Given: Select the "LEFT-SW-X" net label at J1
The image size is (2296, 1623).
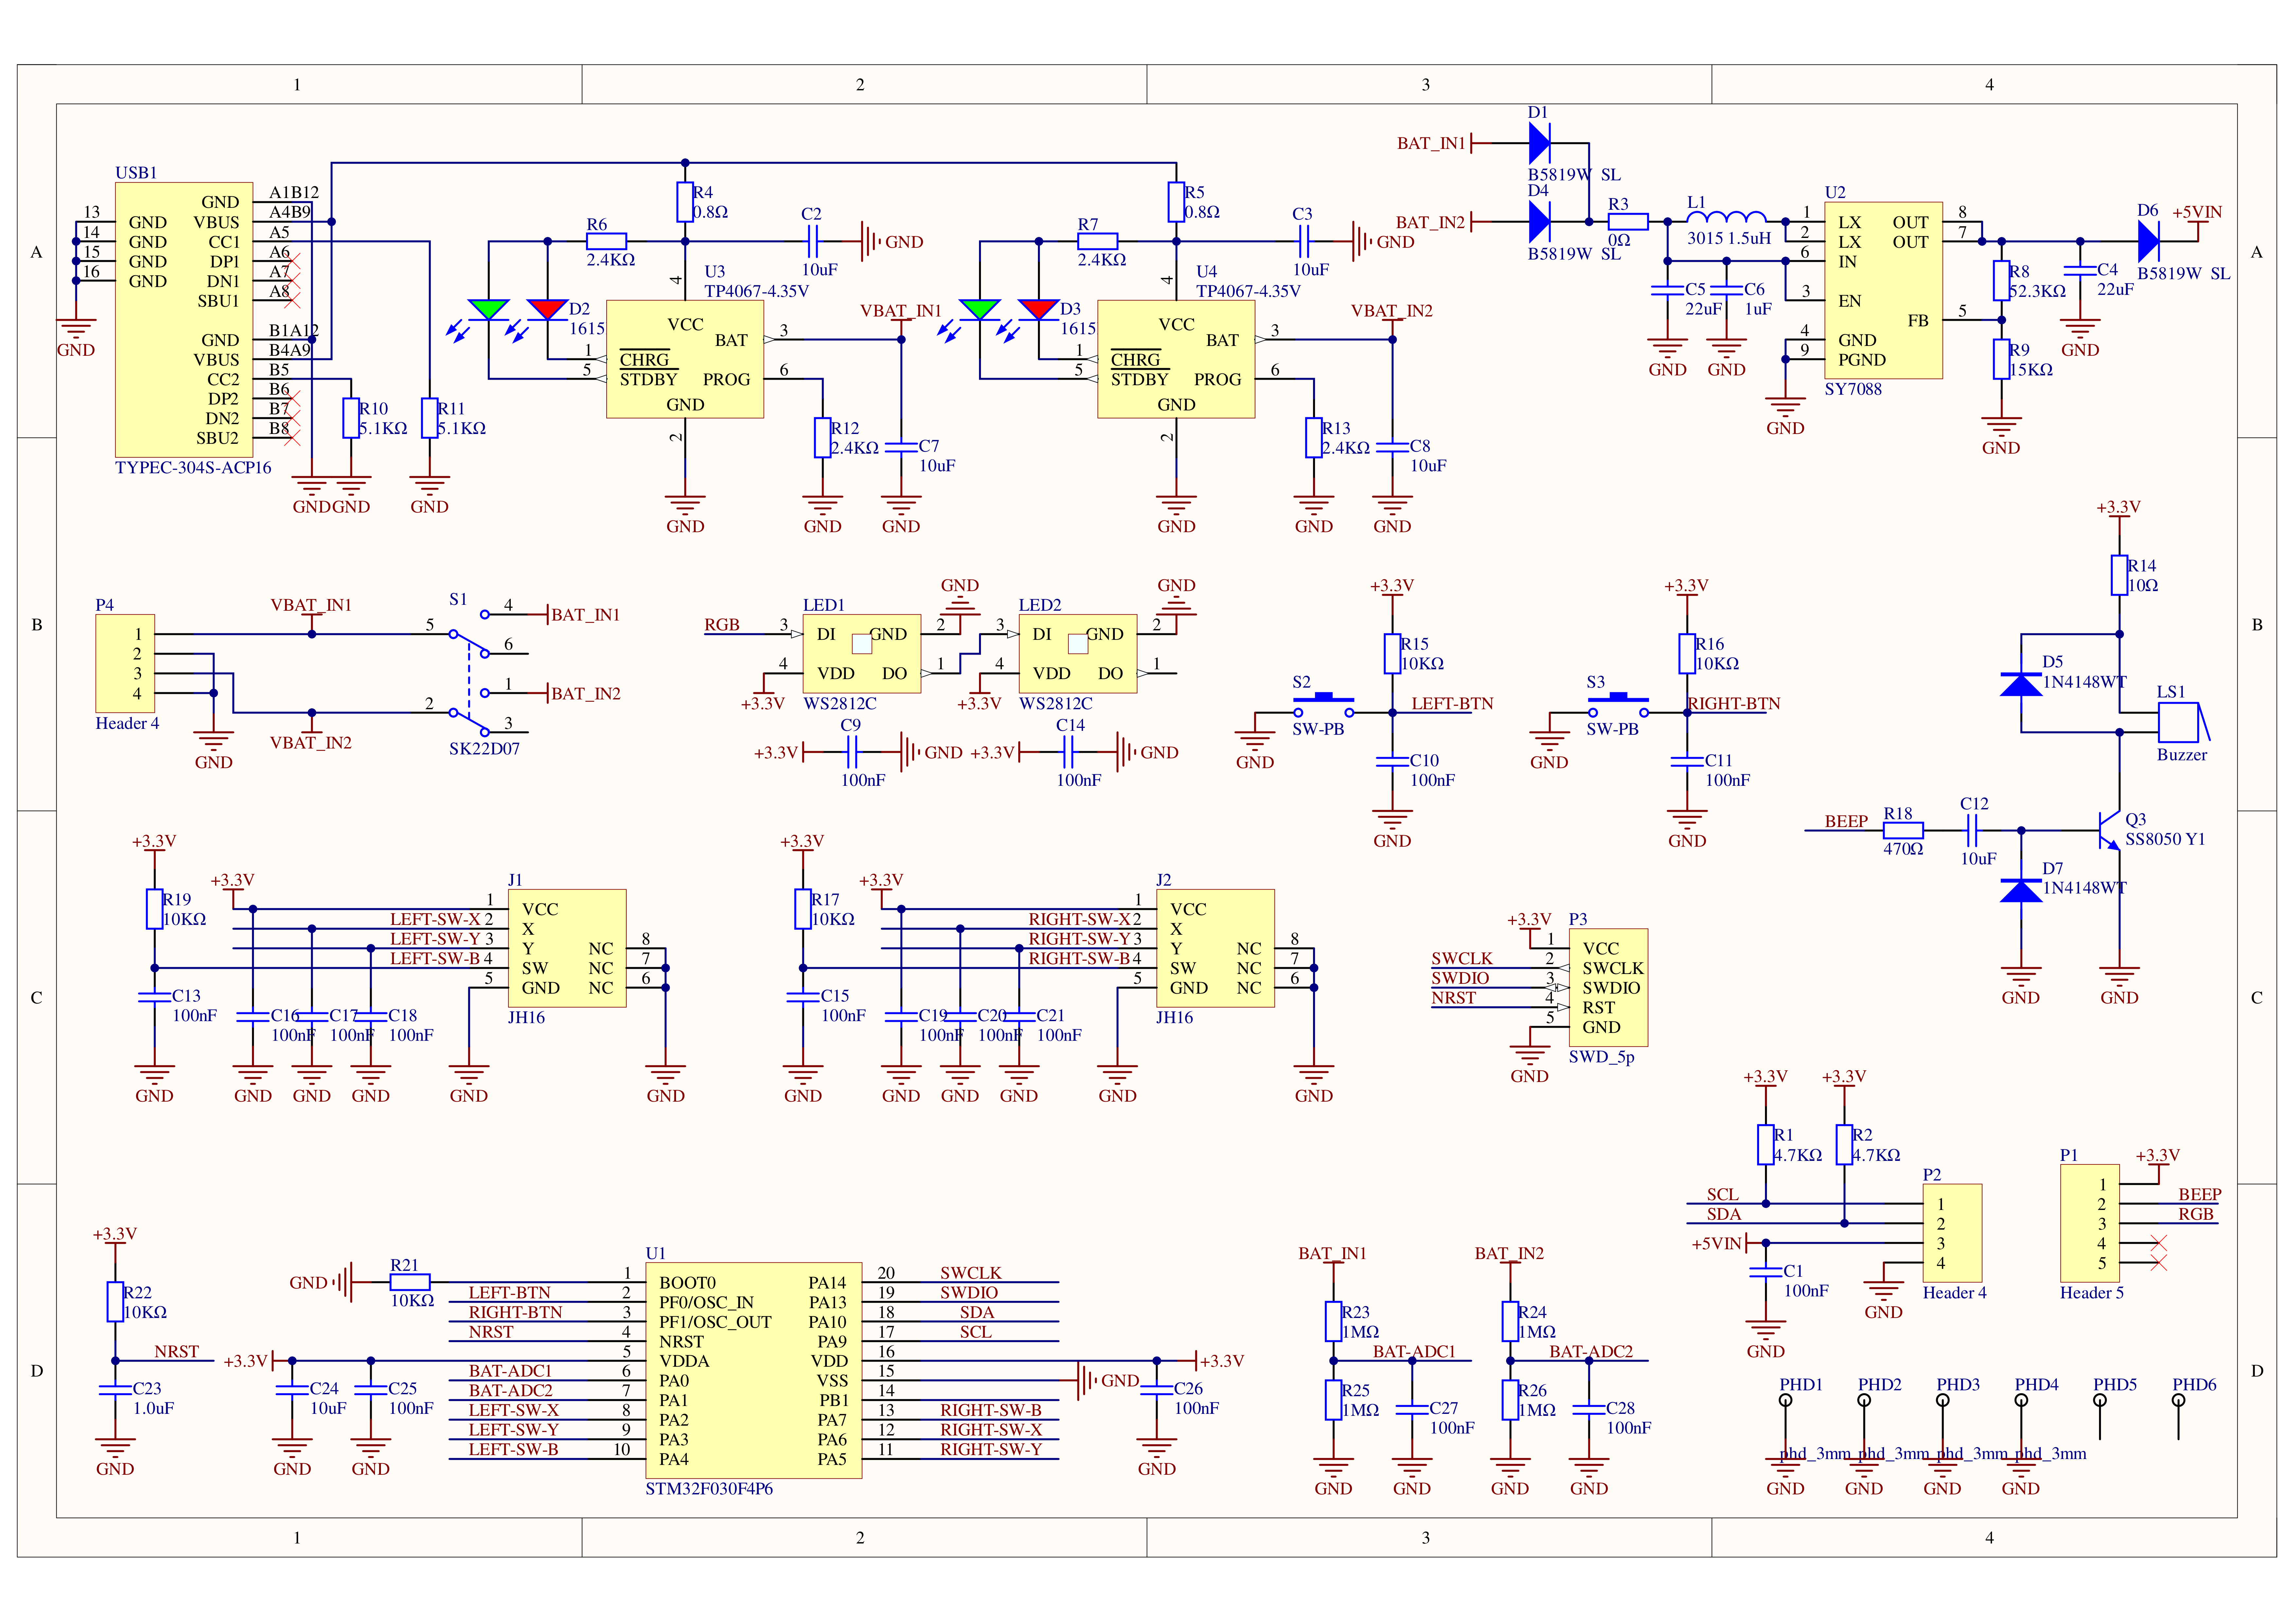Looking at the screenshot, I should 435,919.
